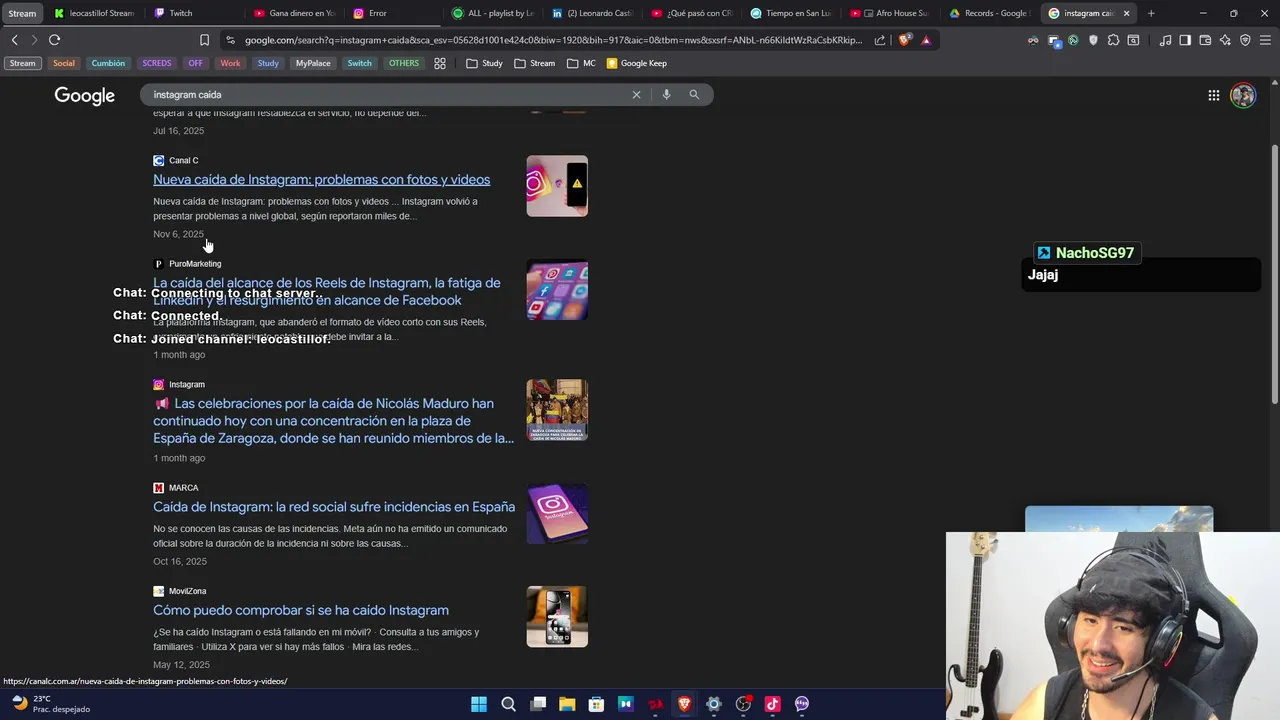Open PuroMarketing Reels alcance article
1280x720 pixels.
[327, 292]
